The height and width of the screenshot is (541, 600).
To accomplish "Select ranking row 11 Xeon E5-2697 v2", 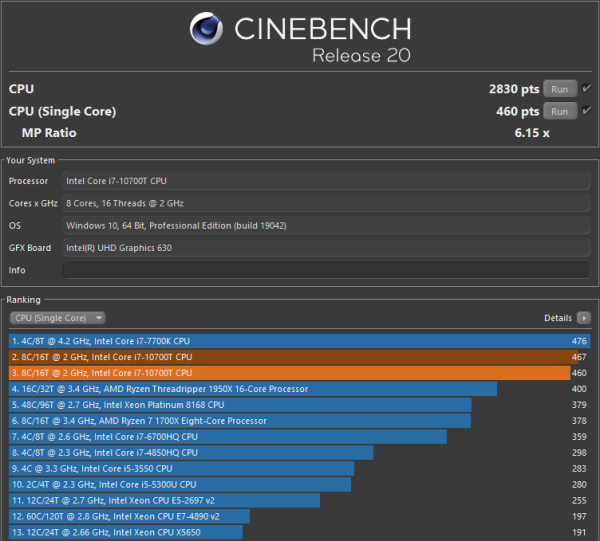I will (x=300, y=500).
